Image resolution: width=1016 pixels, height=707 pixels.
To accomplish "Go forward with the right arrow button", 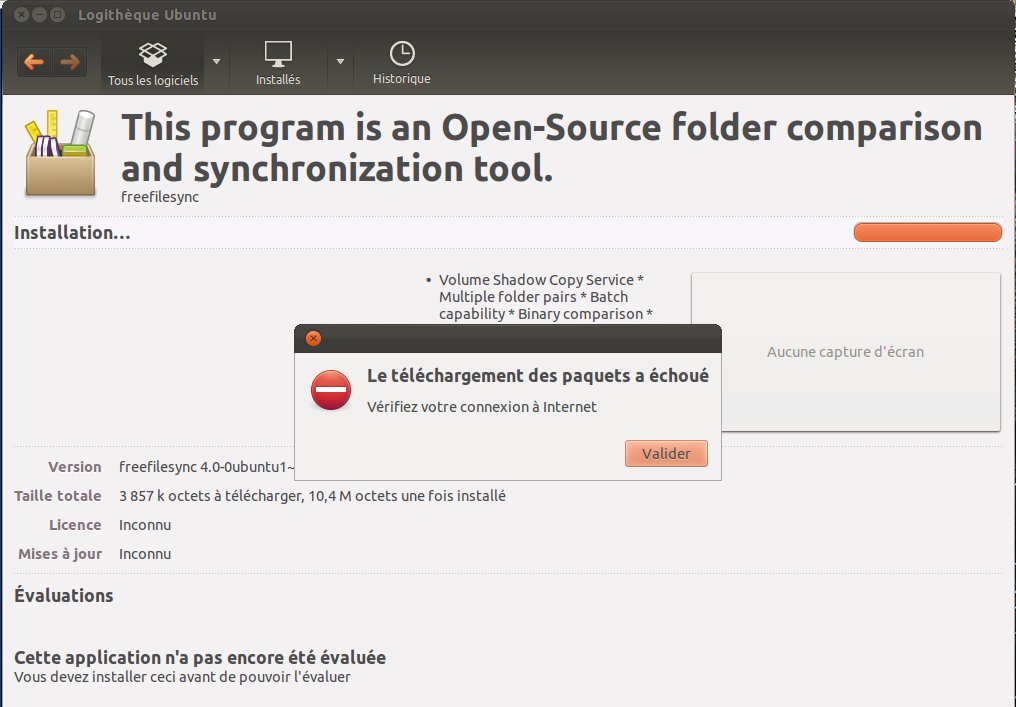I will click(69, 62).
